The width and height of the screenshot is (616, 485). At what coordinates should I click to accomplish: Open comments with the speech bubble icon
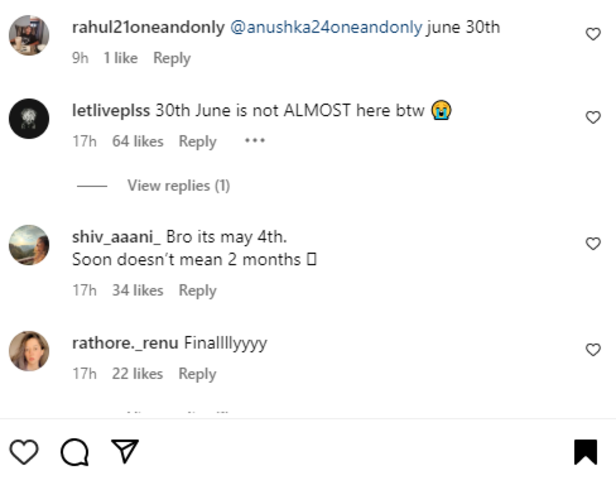[x=74, y=453]
